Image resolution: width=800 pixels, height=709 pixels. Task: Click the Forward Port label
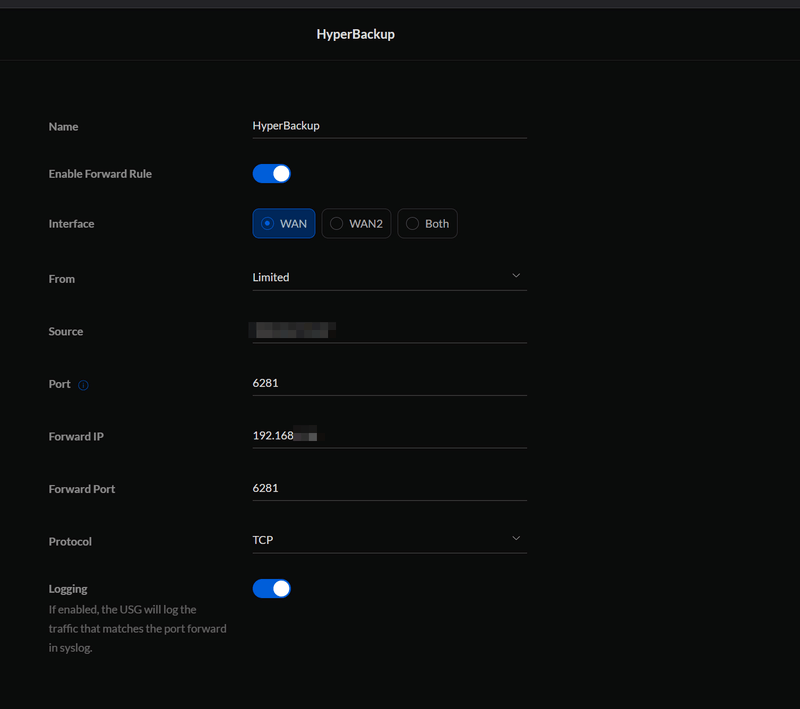(82, 489)
